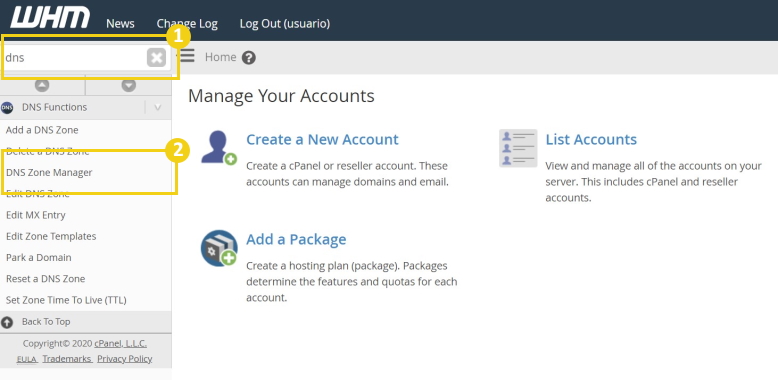Open Edit MX Entry
Screen dimensions: 778x380
[x=36, y=215]
